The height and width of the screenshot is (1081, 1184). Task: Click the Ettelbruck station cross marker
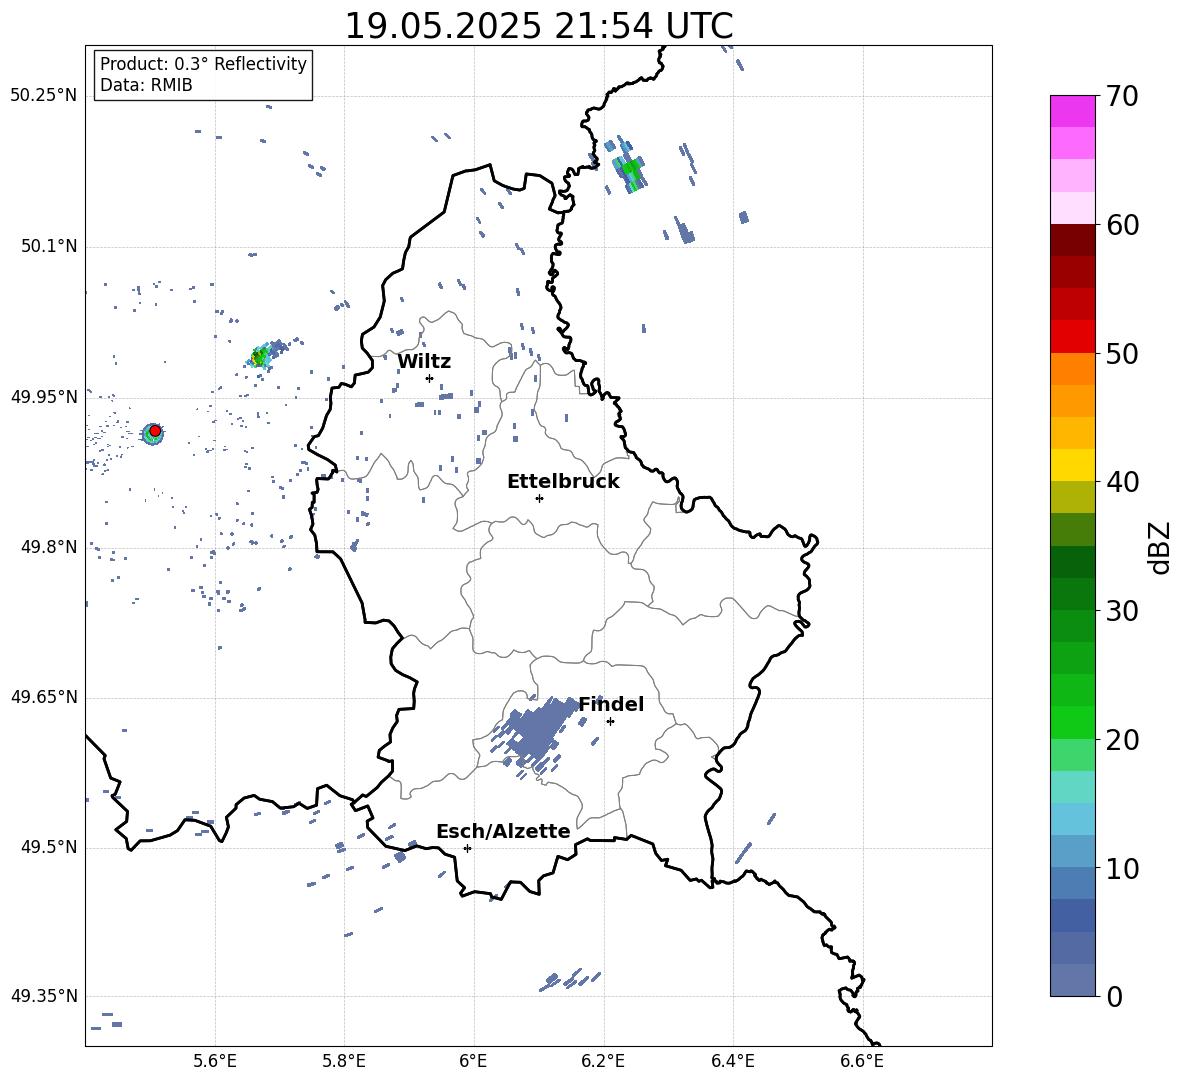click(x=539, y=498)
